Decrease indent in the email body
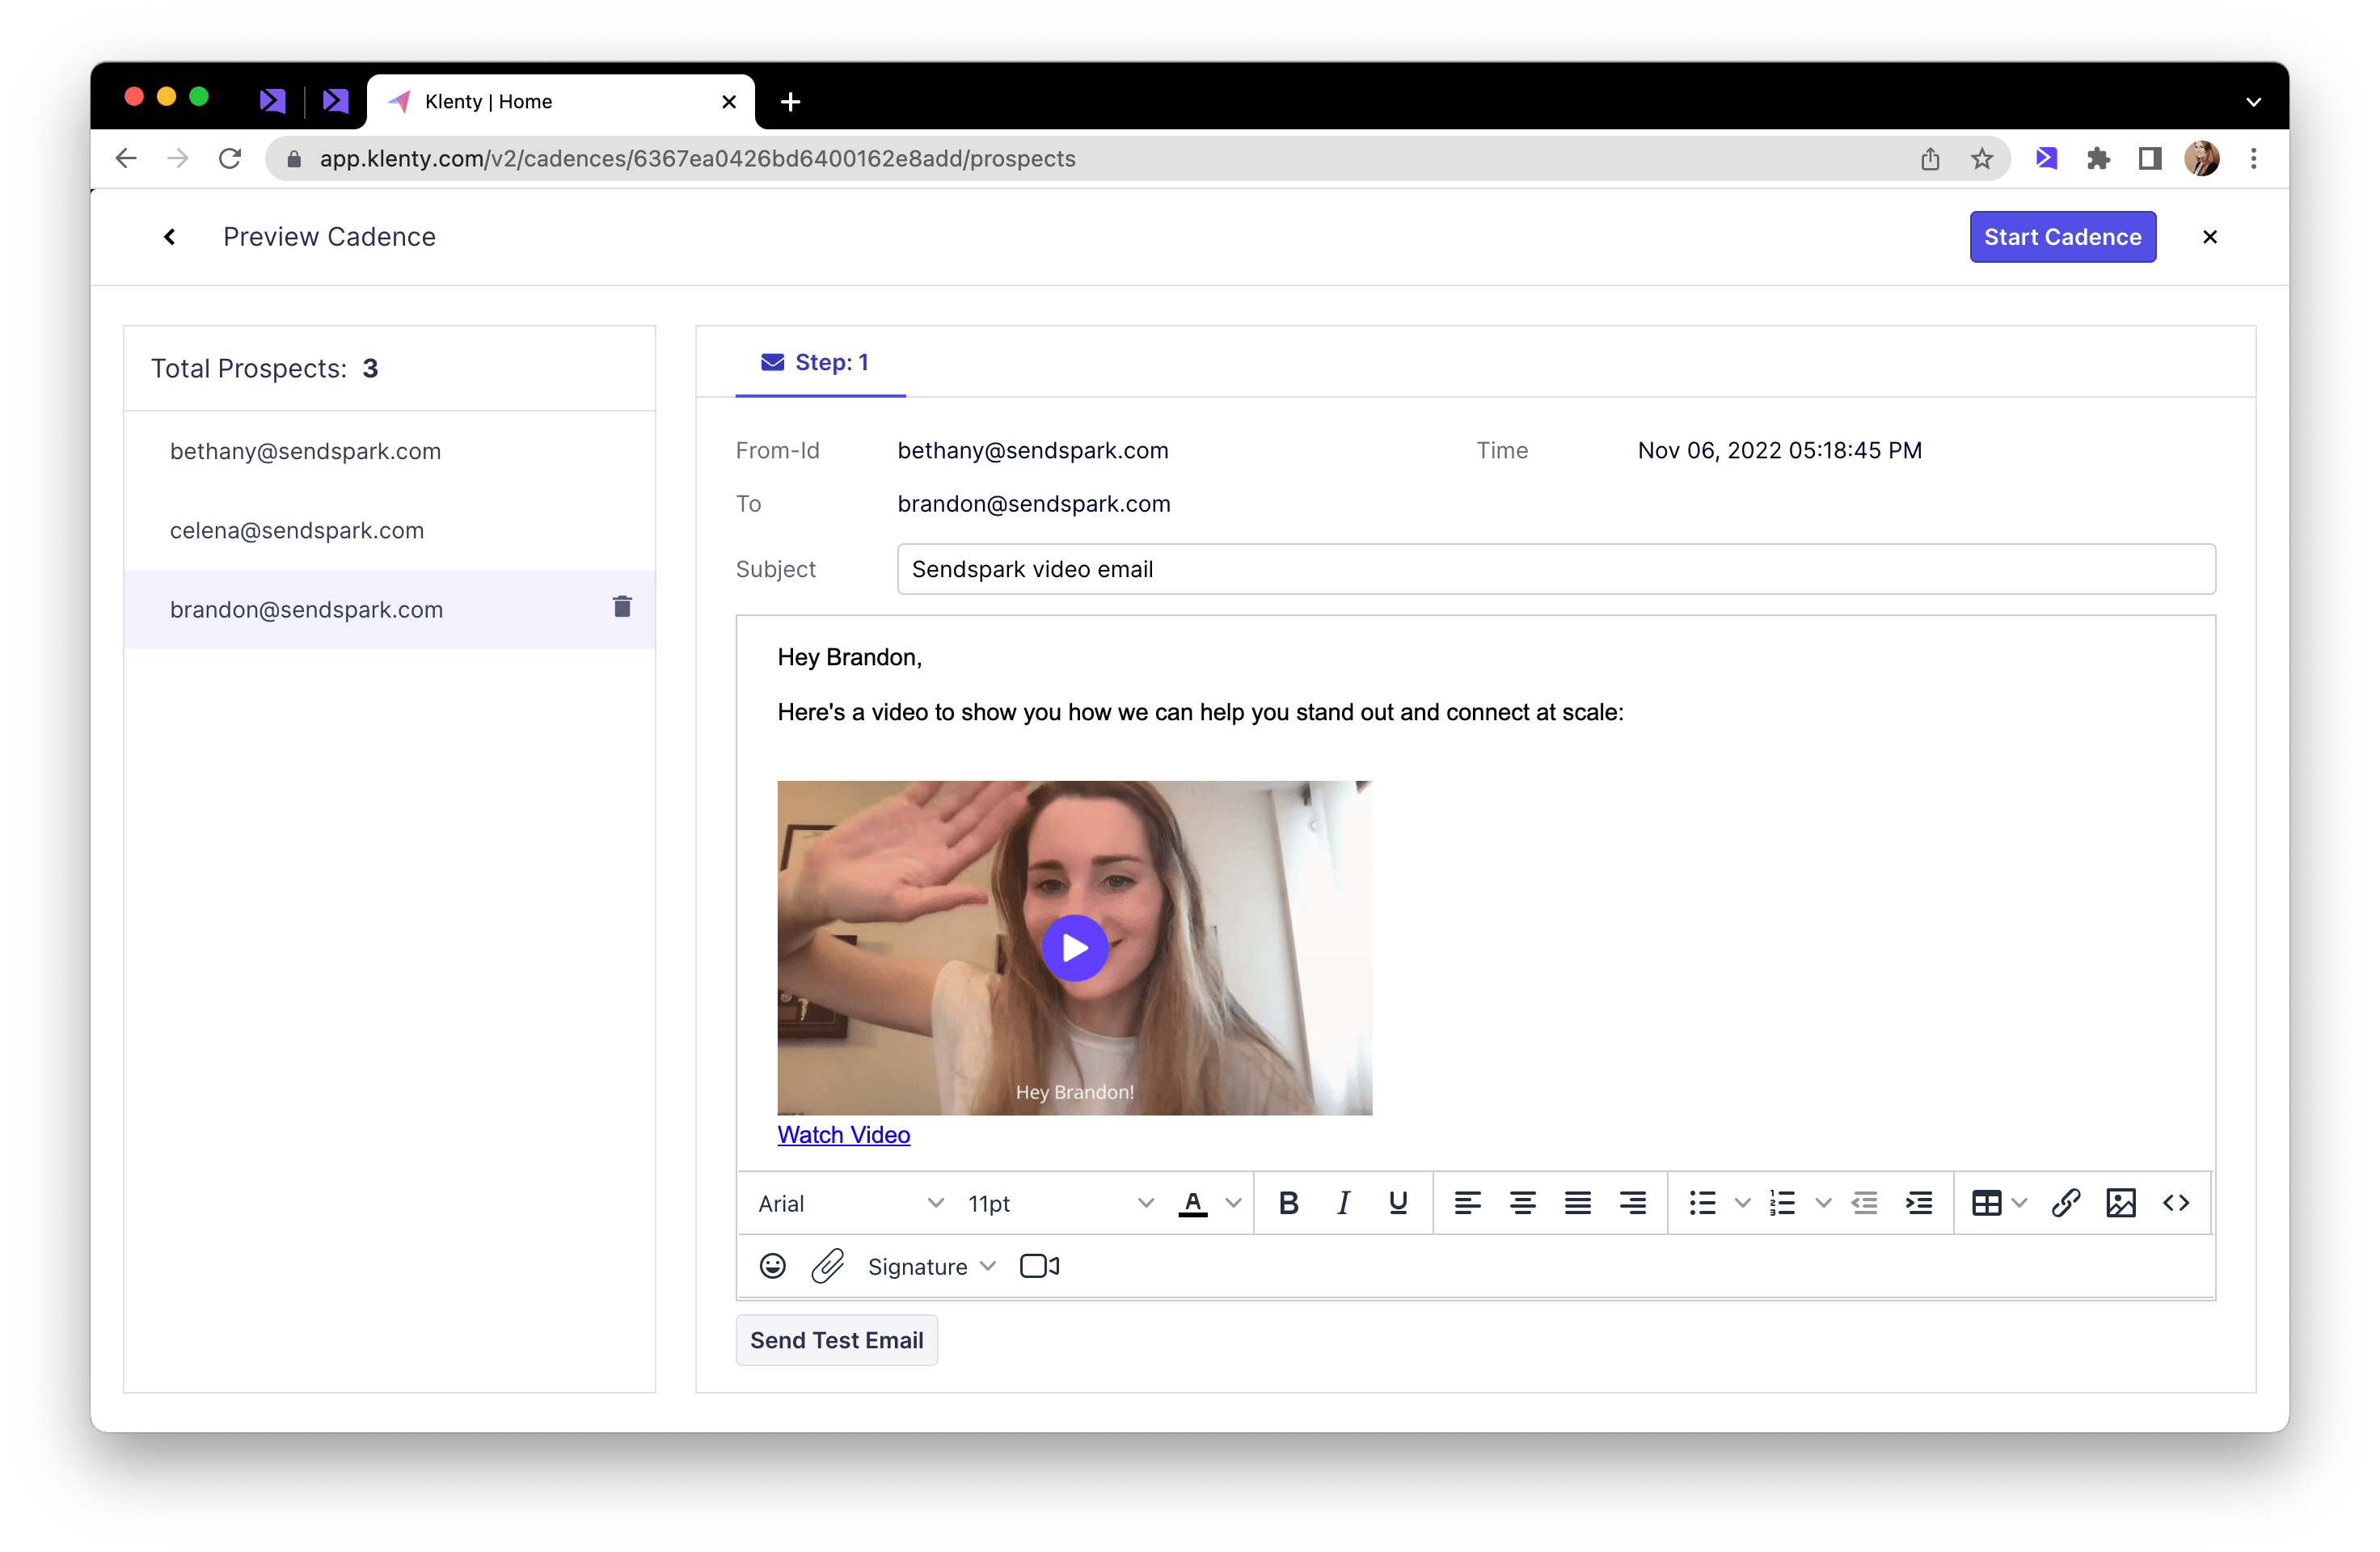The width and height of the screenshot is (2380, 1552). (x=1864, y=1203)
